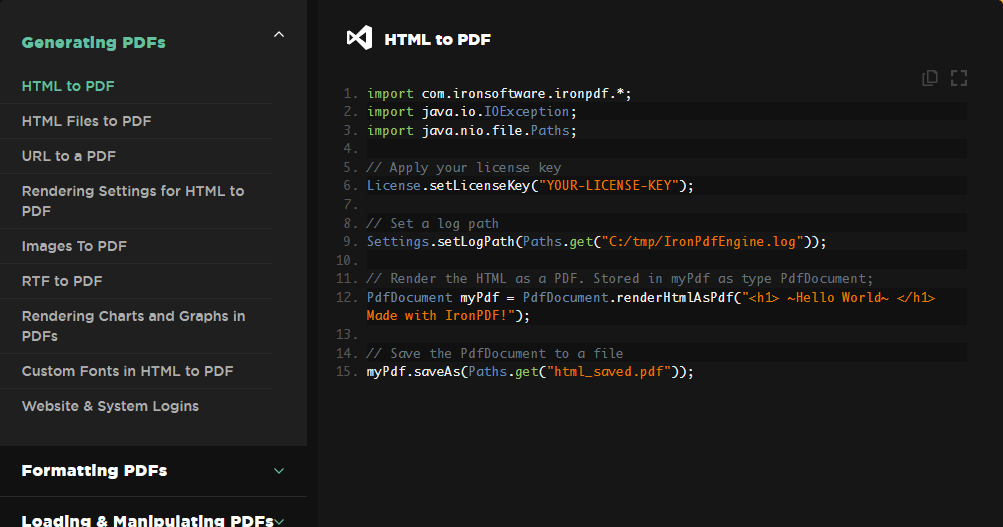Open code in full screen mode

click(959, 78)
